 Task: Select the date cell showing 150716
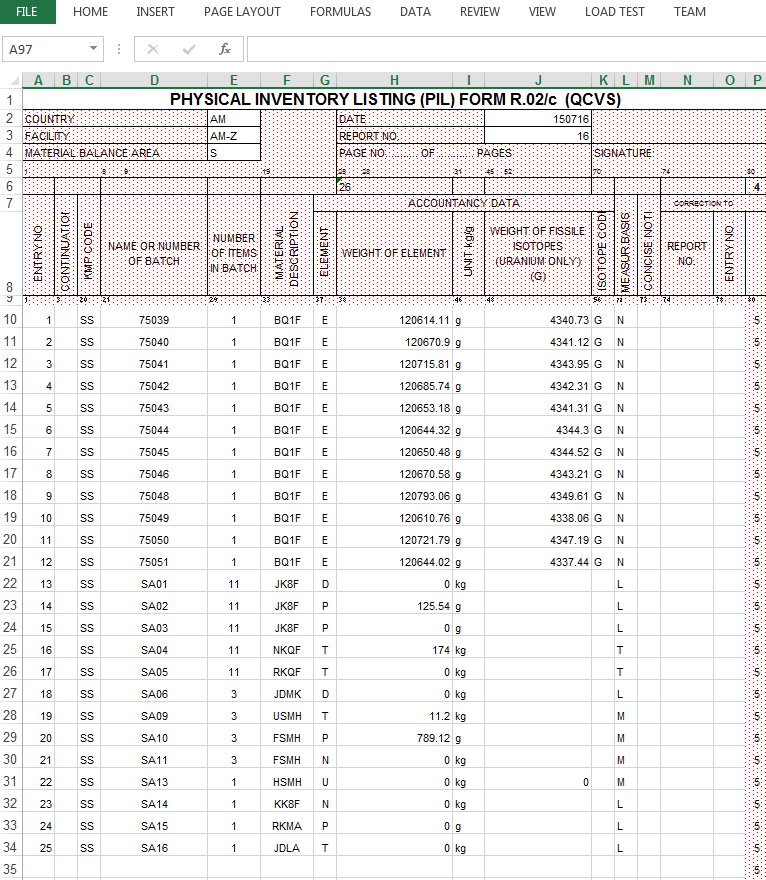(538, 119)
